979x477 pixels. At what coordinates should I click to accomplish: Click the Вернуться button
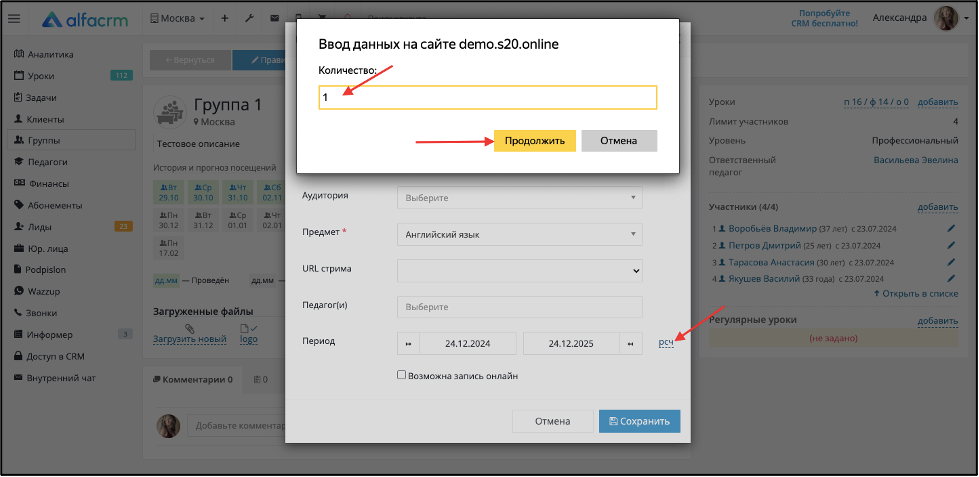190,60
